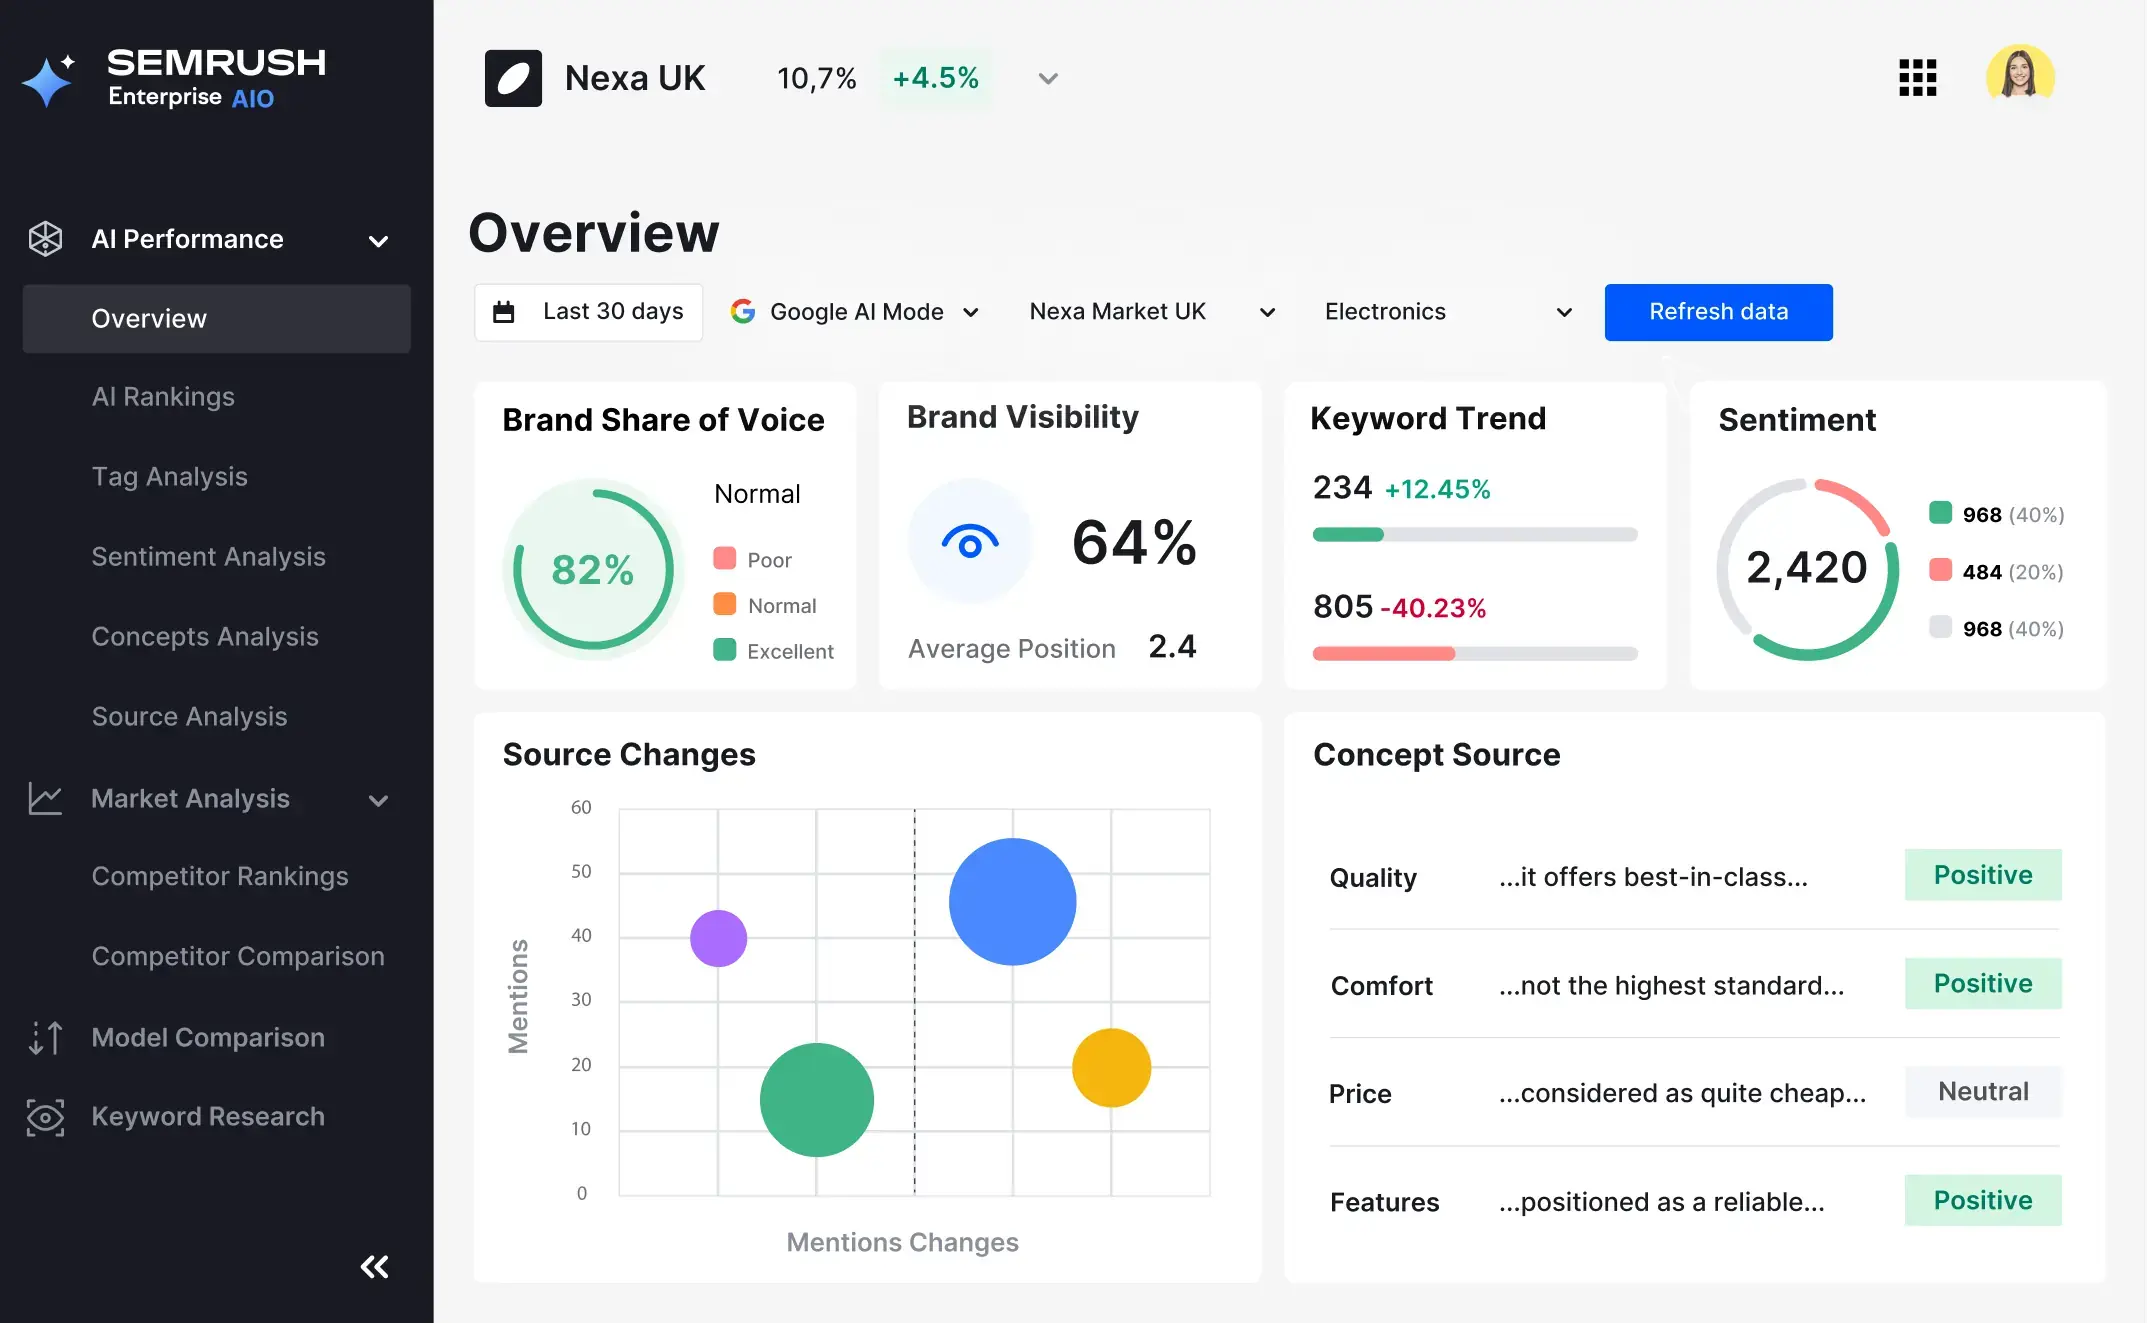
Task: Open the apps grid icon in top right
Action: (1917, 77)
